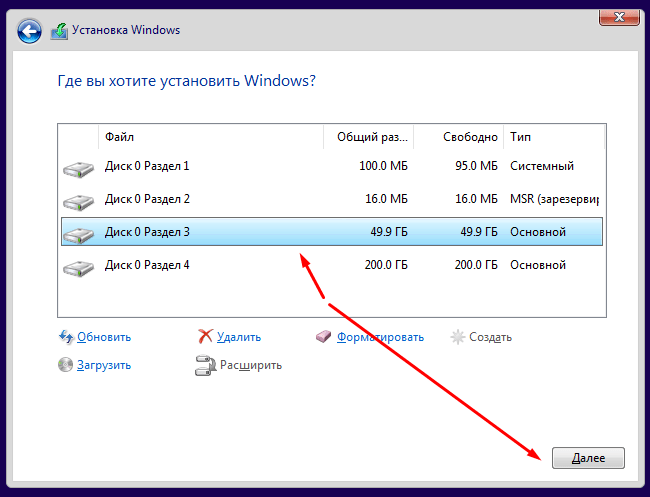Click the eraser icon next to Форматировать
650x497 pixels.
323,337
